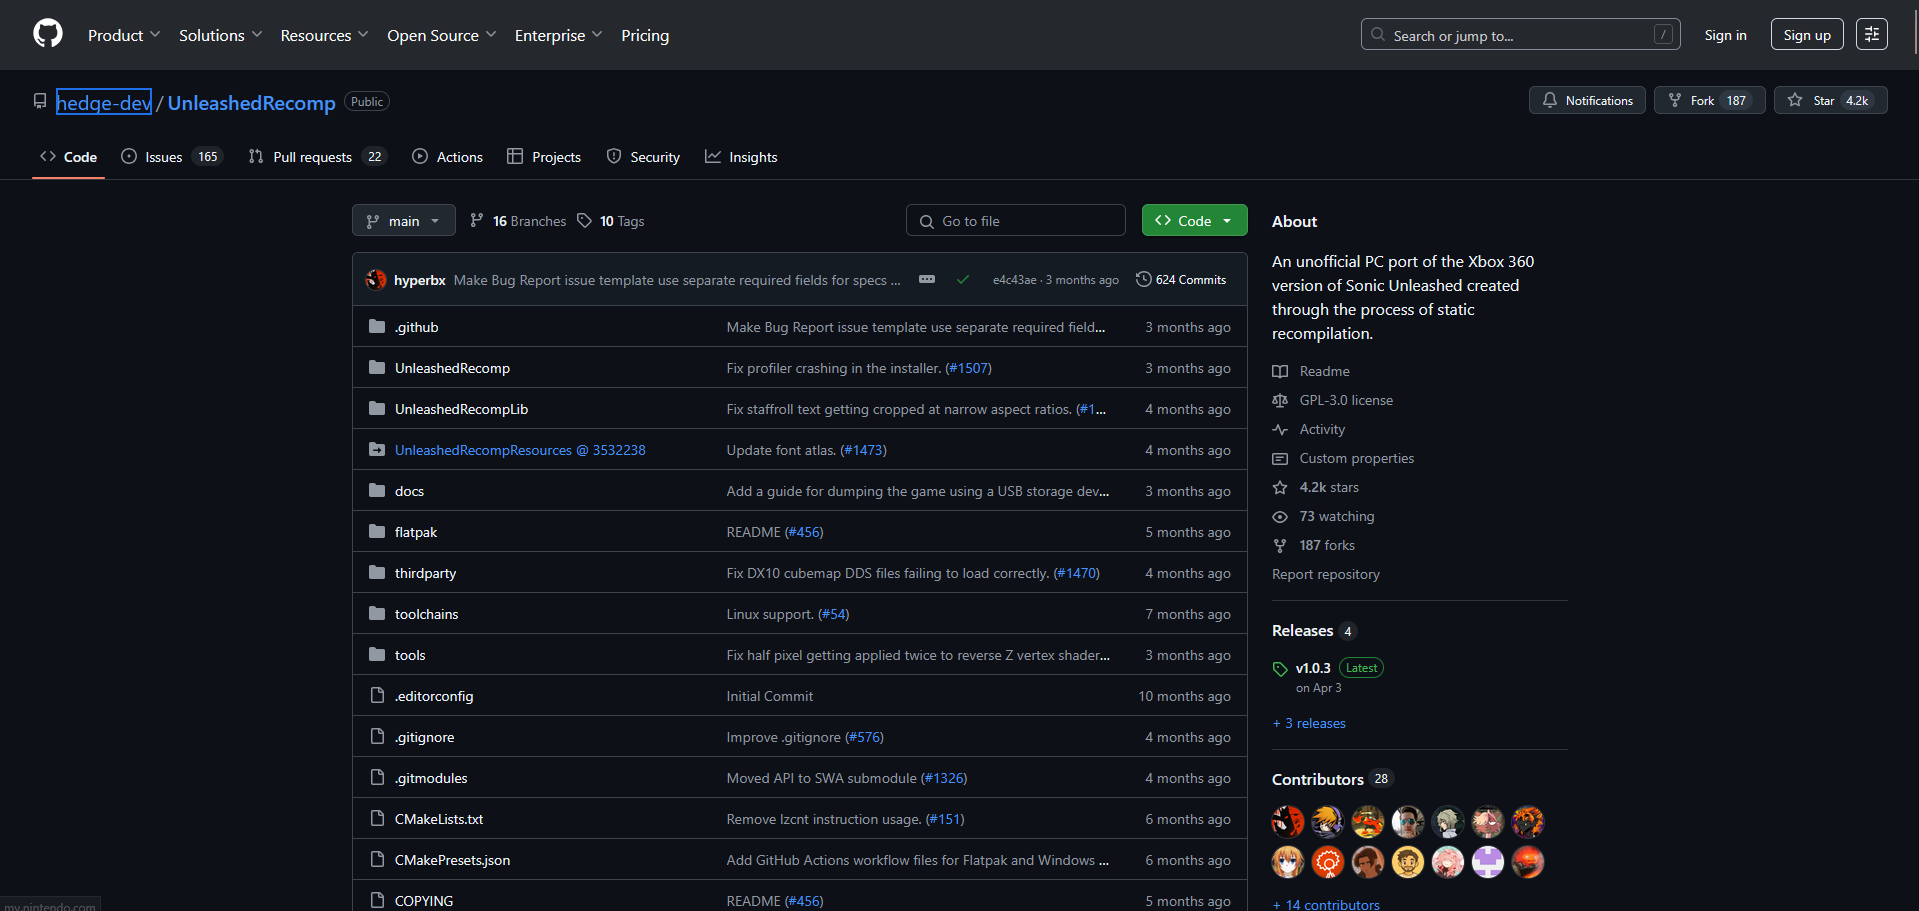View the 624 Commits history
Viewport: 1919px width, 911px height.
(x=1181, y=279)
